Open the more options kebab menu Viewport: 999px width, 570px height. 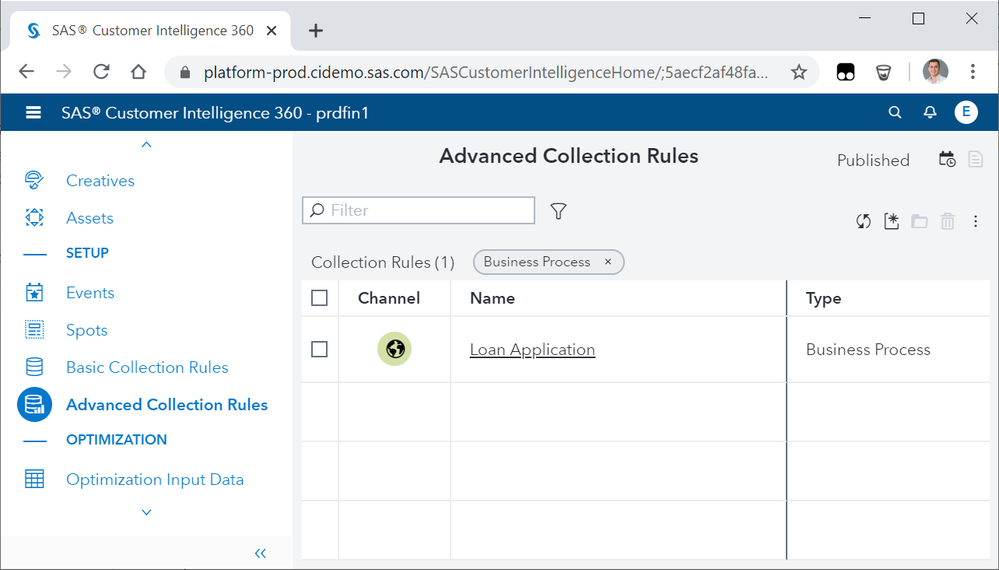point(975,221)
